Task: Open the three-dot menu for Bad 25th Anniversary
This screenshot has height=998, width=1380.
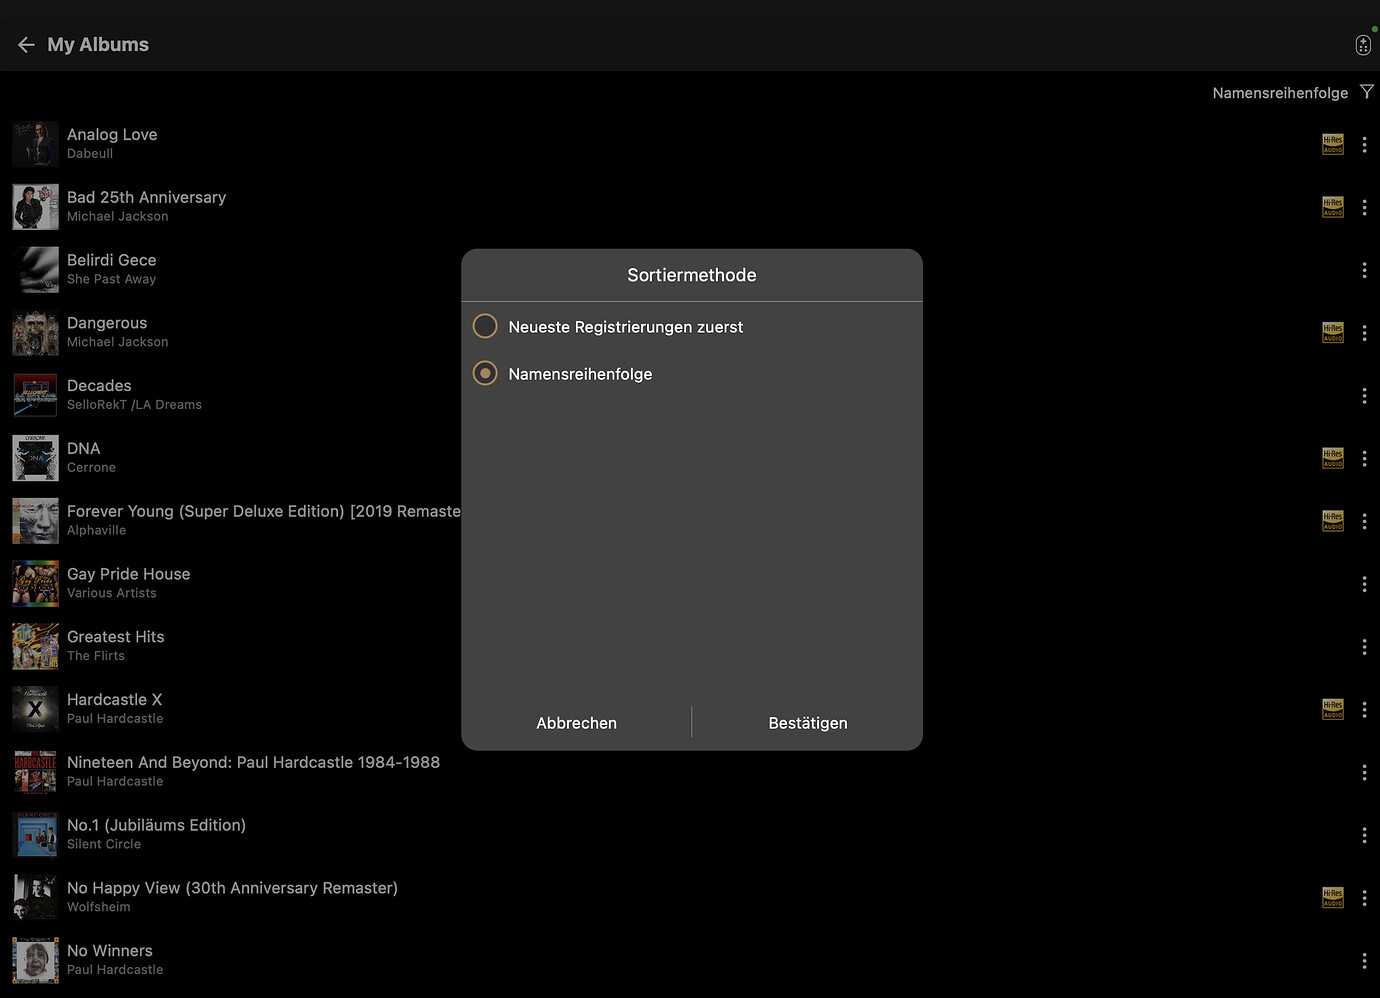Action: coord(1364,207)
